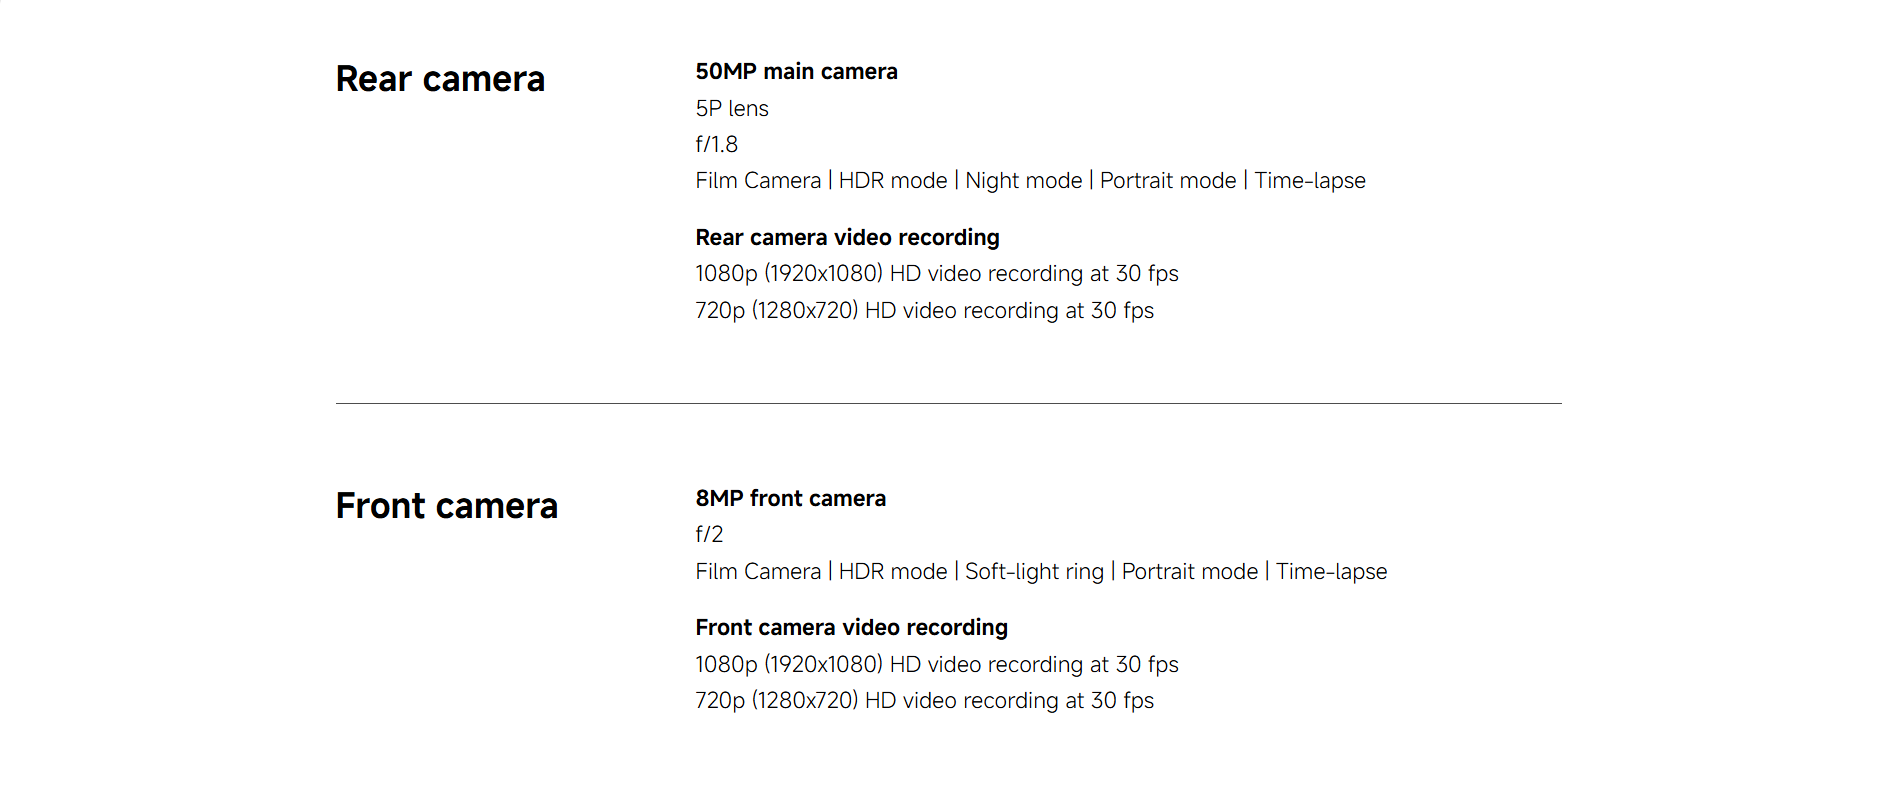Click "Portrait mode" under the rear camera
The width and height of the screenshot is (1897, 790).
click(1168, 181)
